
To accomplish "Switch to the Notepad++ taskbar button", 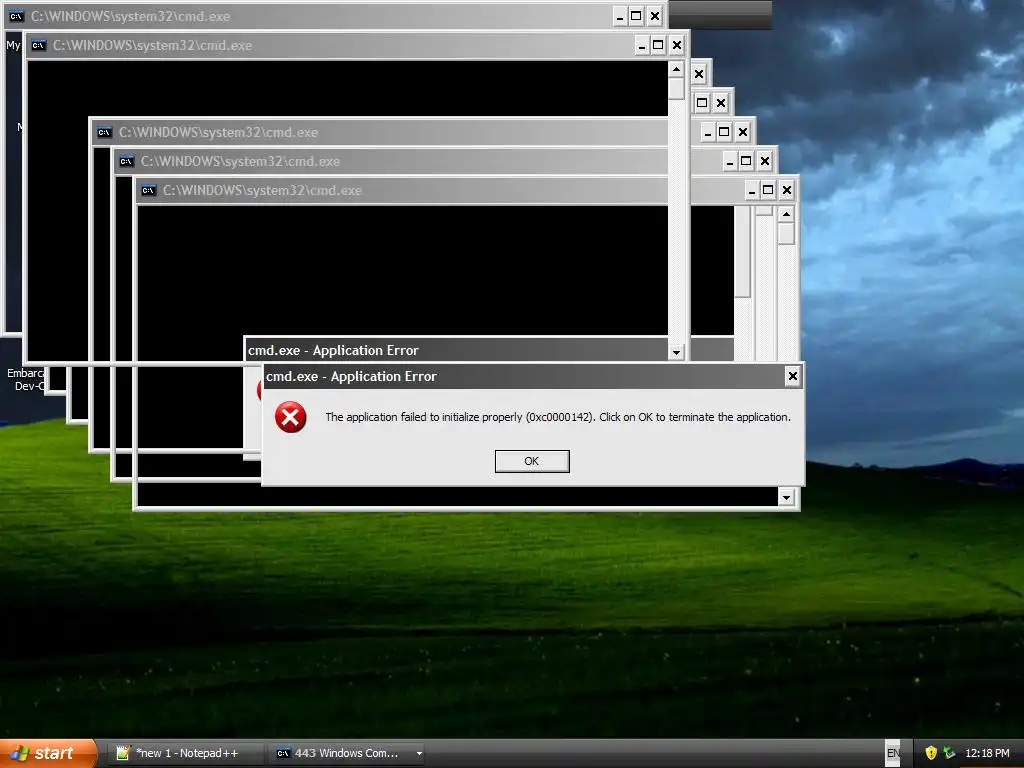I will click(185, 753).
